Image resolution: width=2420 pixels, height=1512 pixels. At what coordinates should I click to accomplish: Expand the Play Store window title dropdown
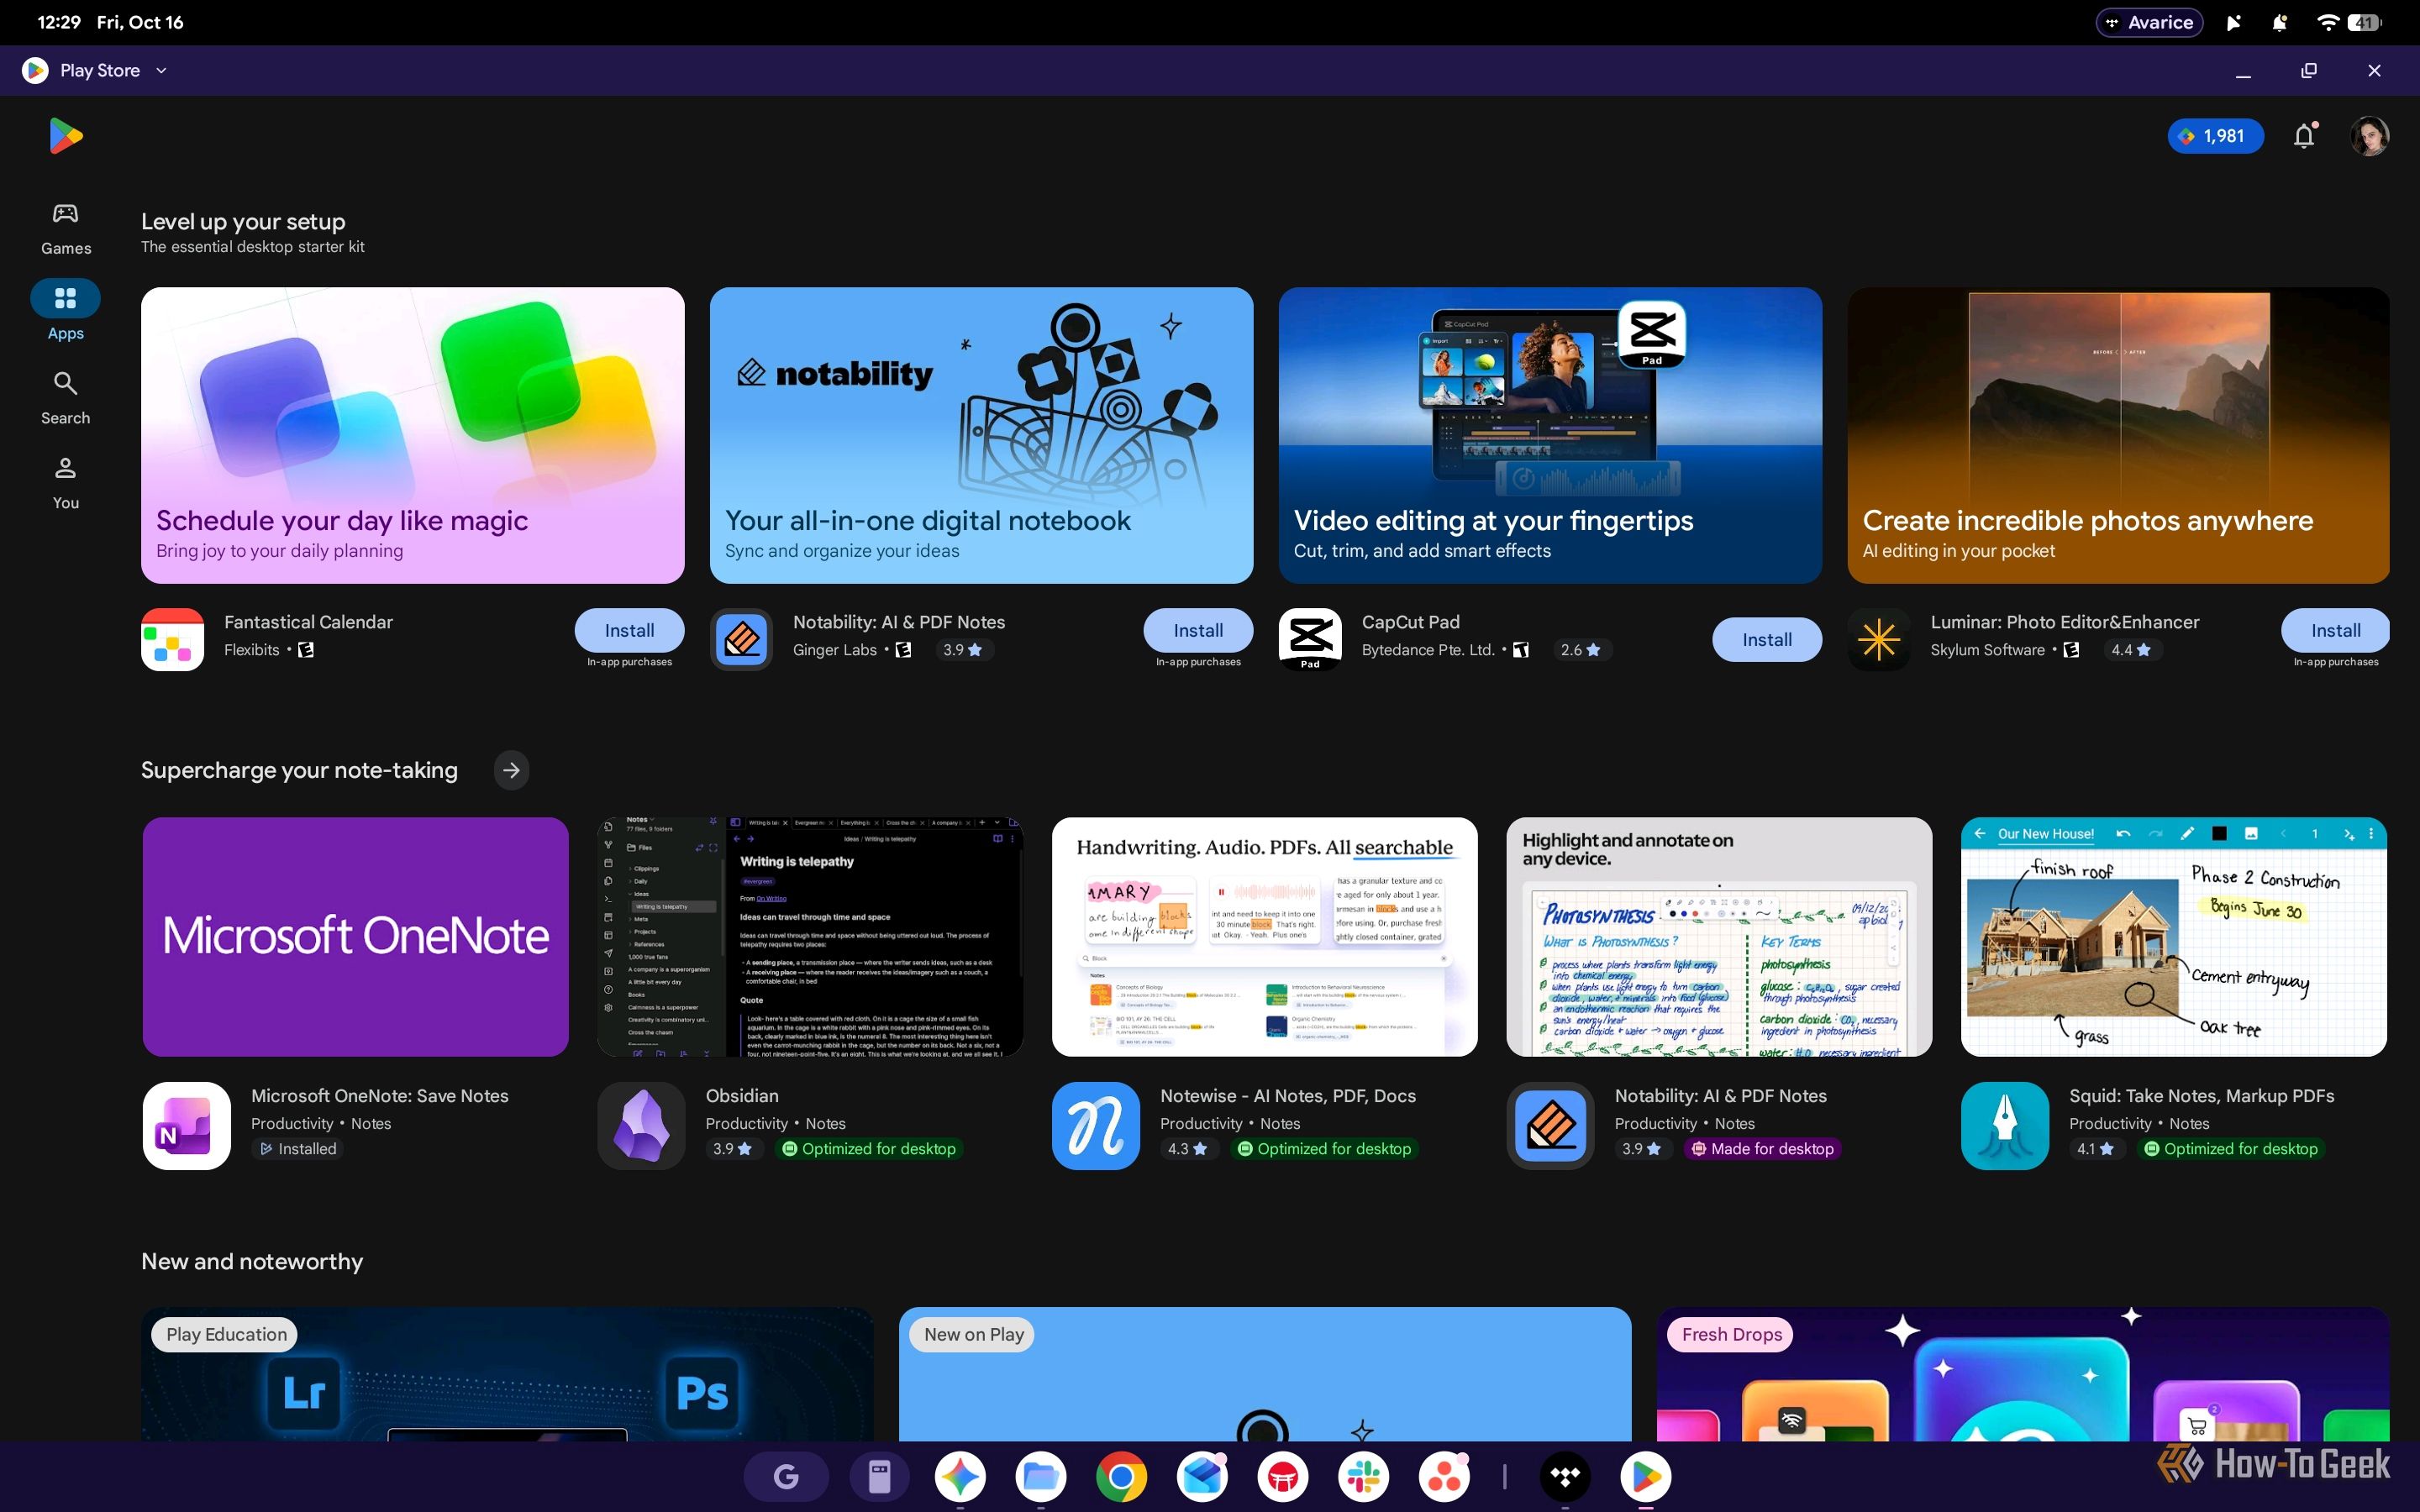pyautogui.click(x=161, y=70)
